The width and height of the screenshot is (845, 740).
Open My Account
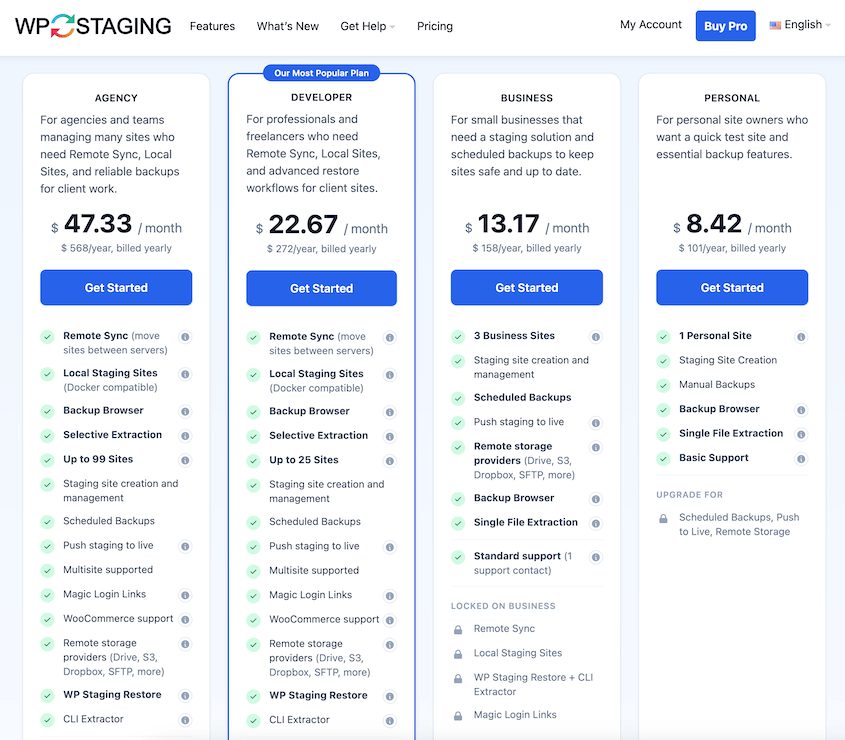[x=650, y=24]
